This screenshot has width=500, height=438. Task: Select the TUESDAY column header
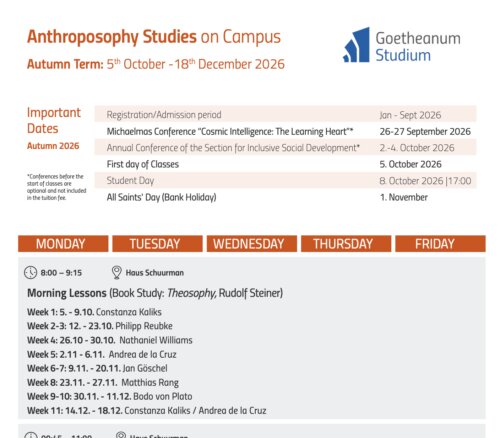coord(157,244)
